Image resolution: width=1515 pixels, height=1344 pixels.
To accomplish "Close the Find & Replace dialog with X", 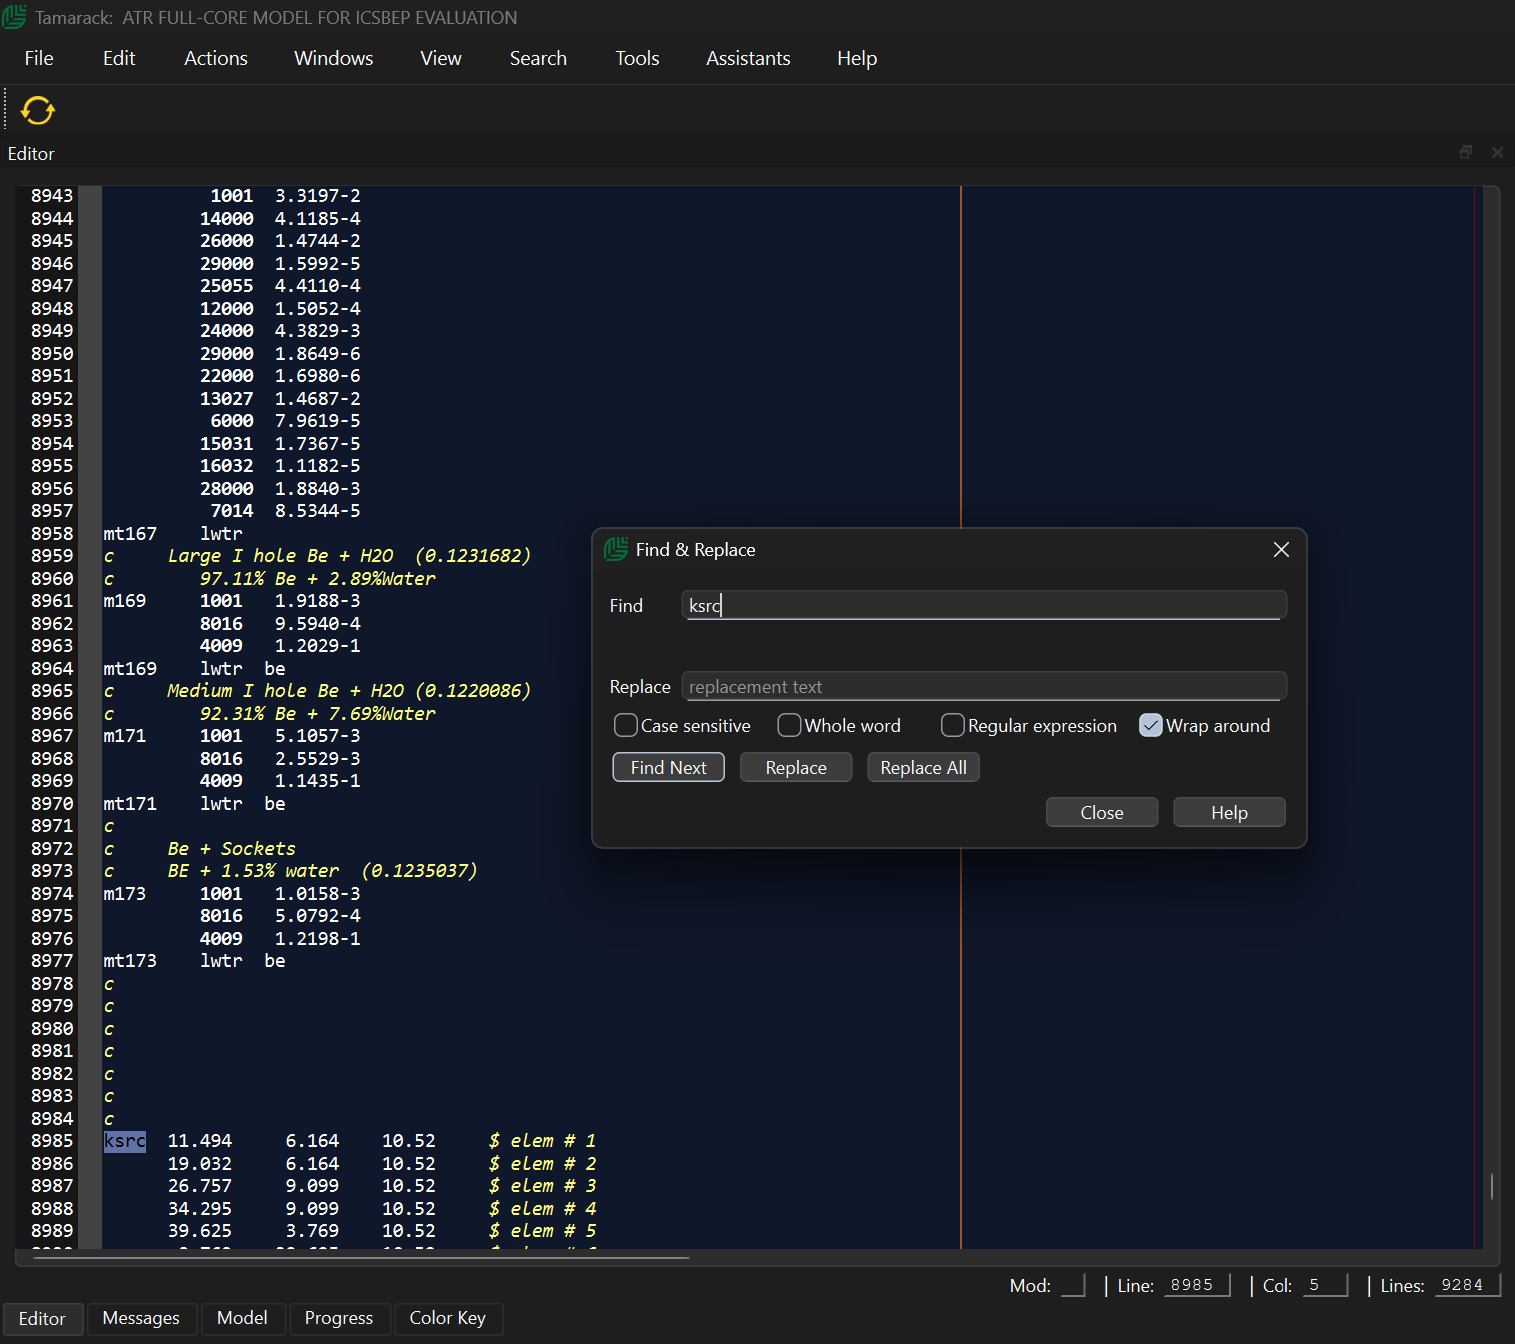I will (1281, 550).
